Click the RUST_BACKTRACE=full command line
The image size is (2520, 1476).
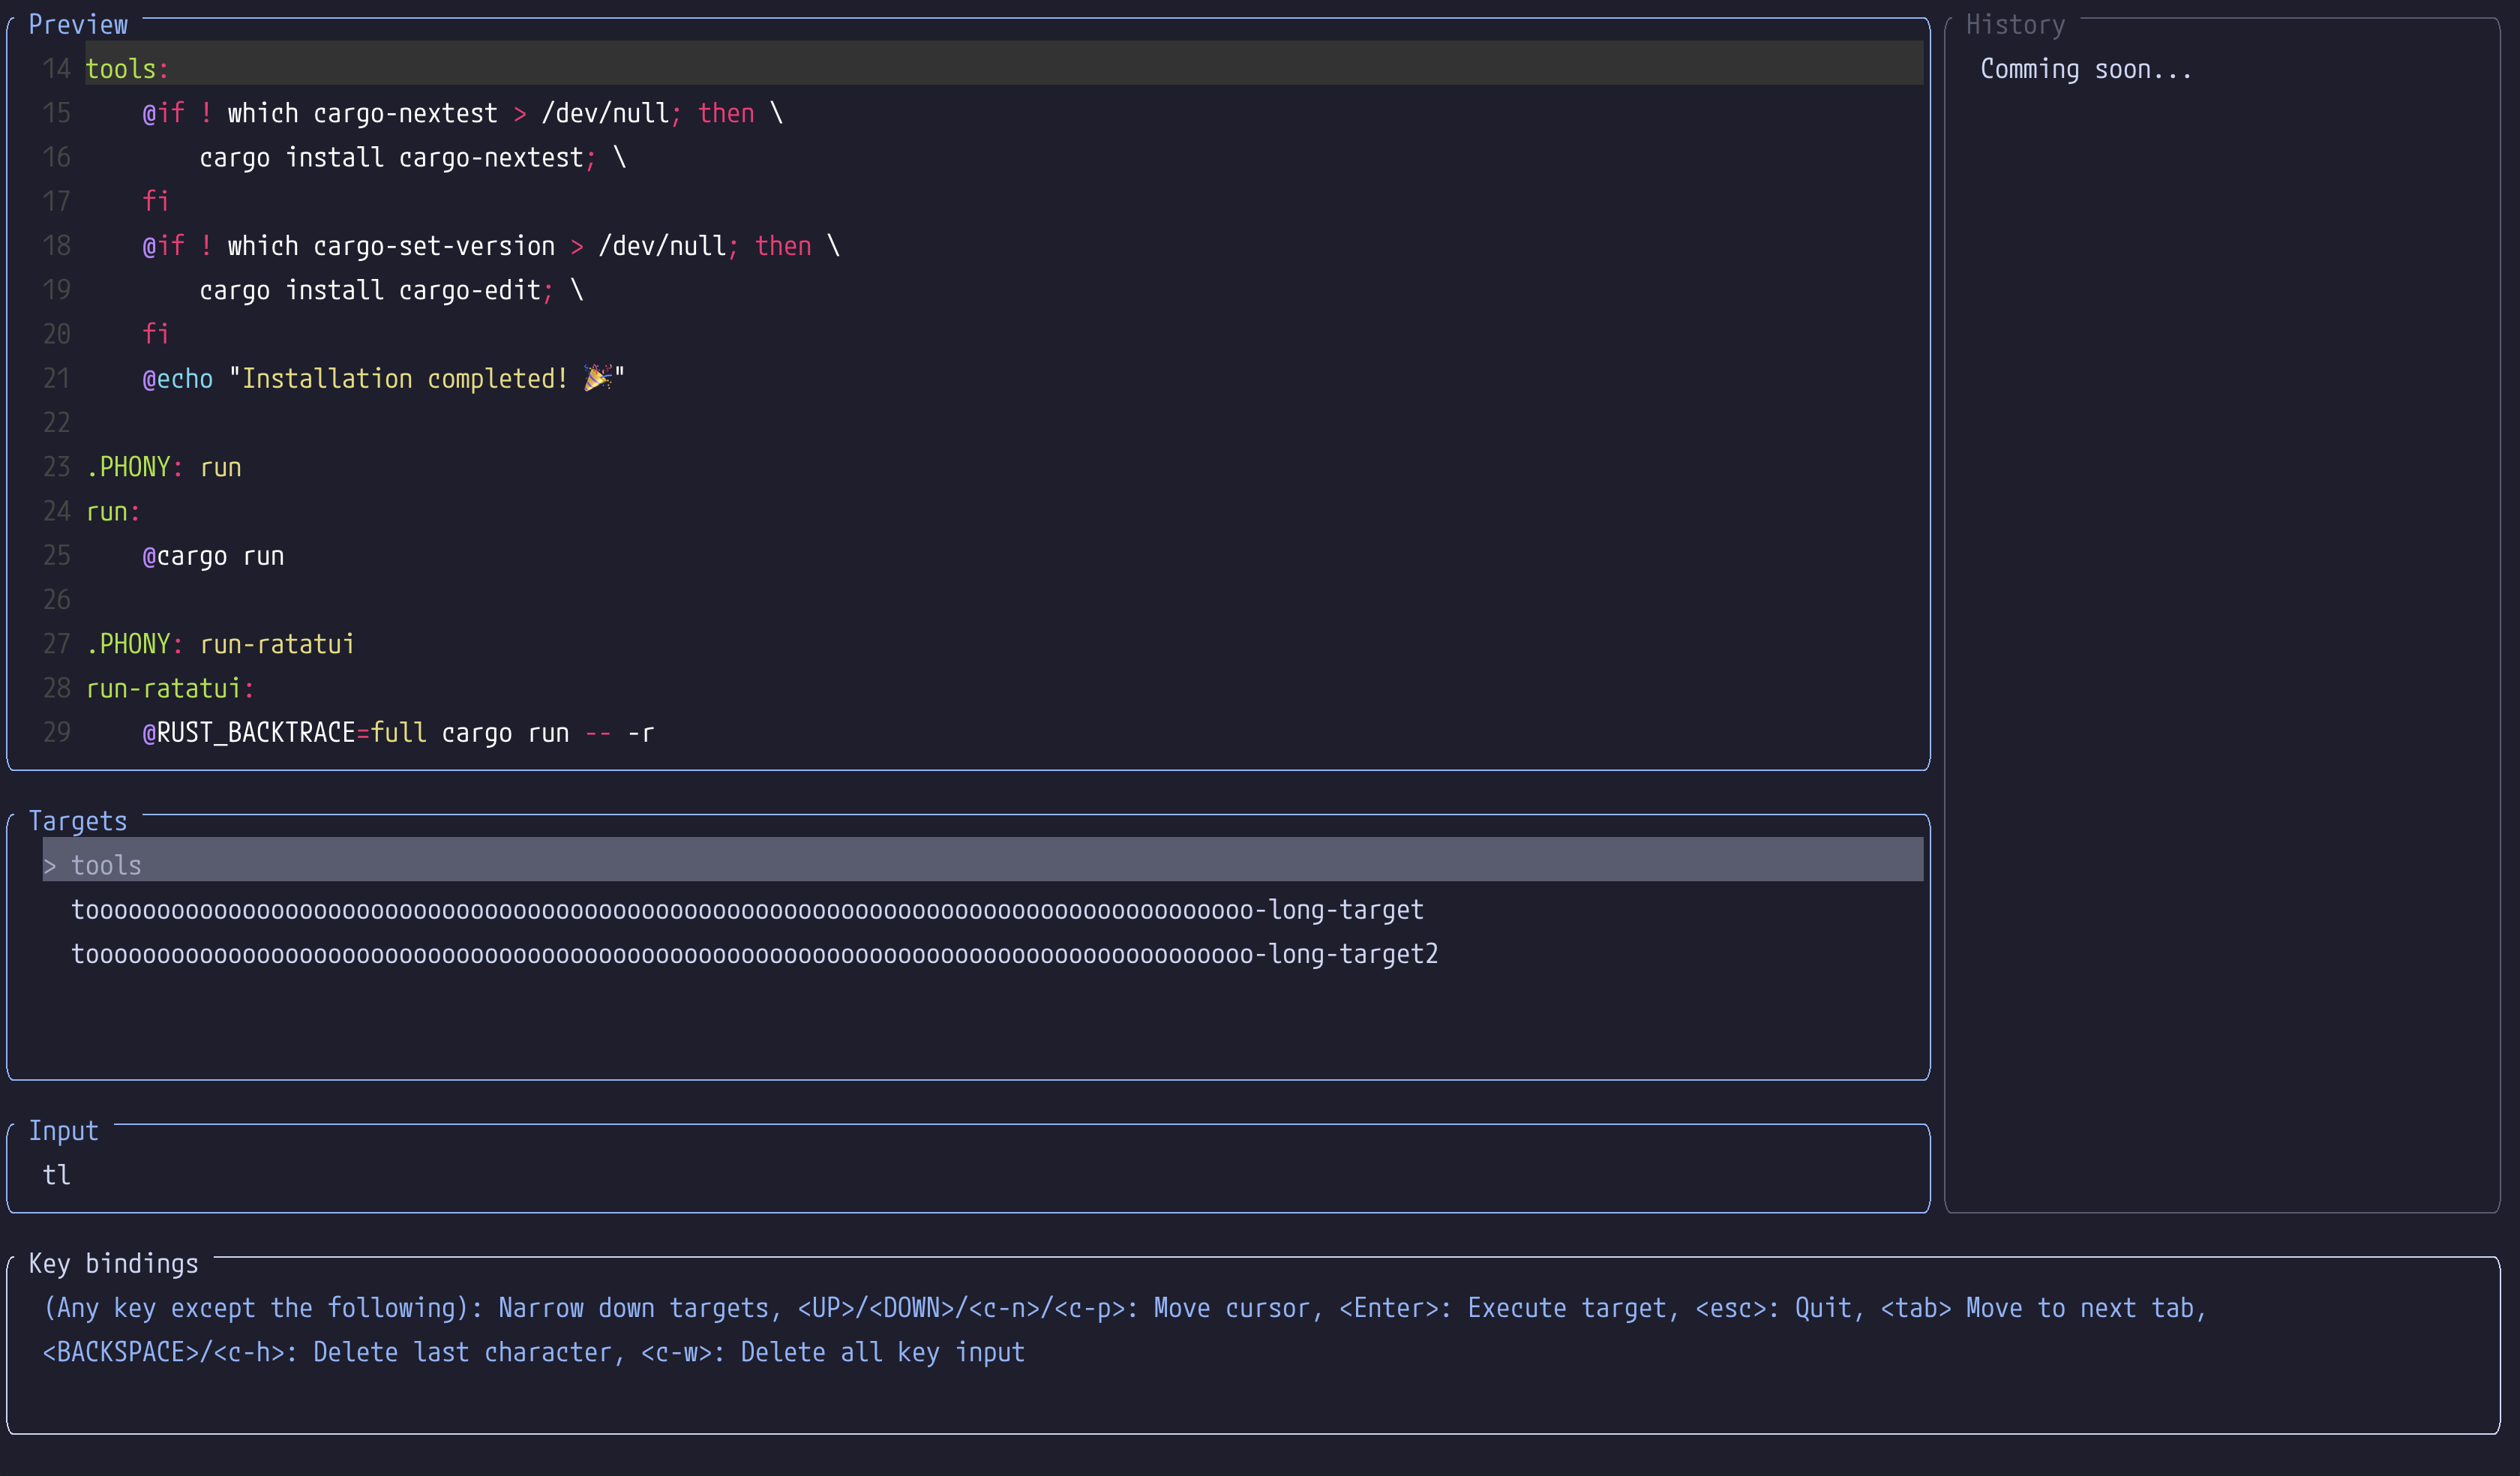(398, 733)
